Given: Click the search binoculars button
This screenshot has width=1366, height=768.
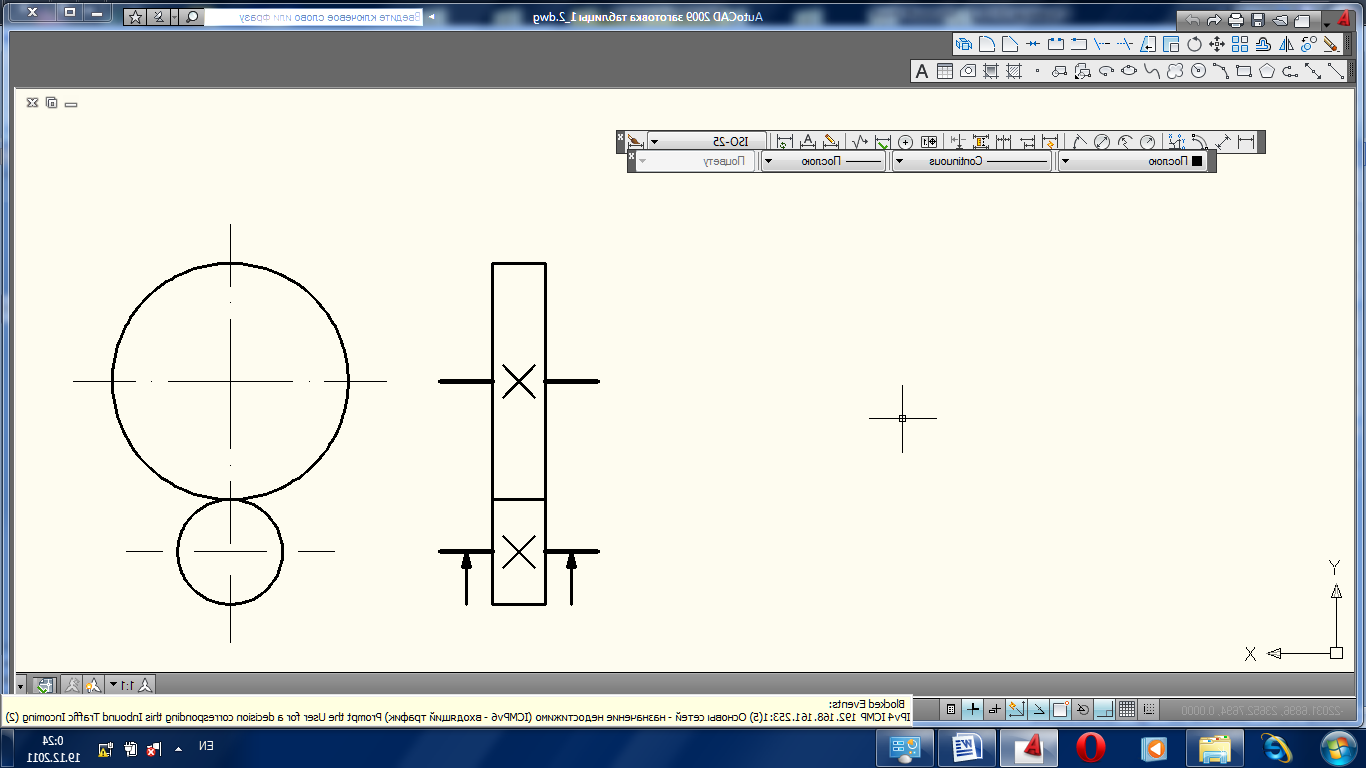Looking at the screenshot, I should tap(192, 17).
